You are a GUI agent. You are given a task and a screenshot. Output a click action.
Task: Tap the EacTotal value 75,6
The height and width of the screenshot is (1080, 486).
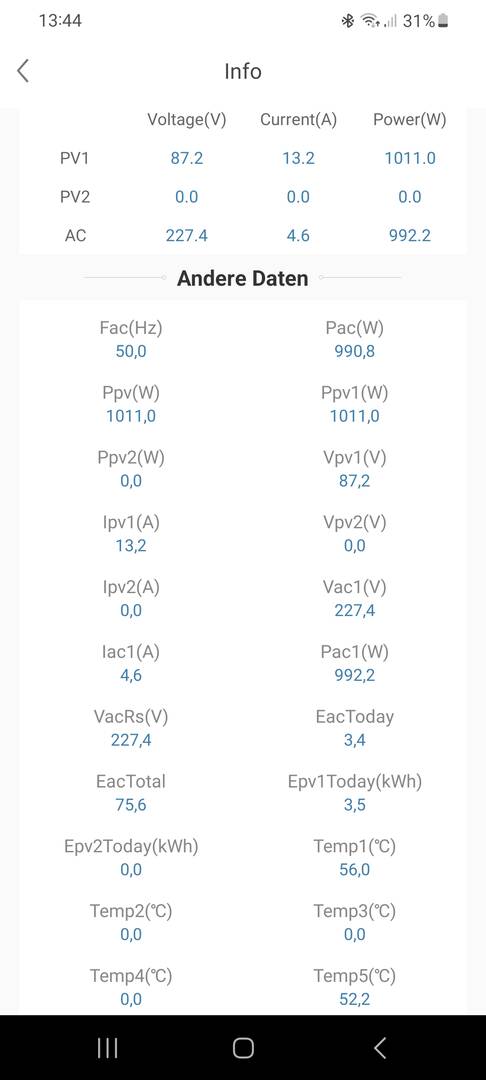point(131,804)
